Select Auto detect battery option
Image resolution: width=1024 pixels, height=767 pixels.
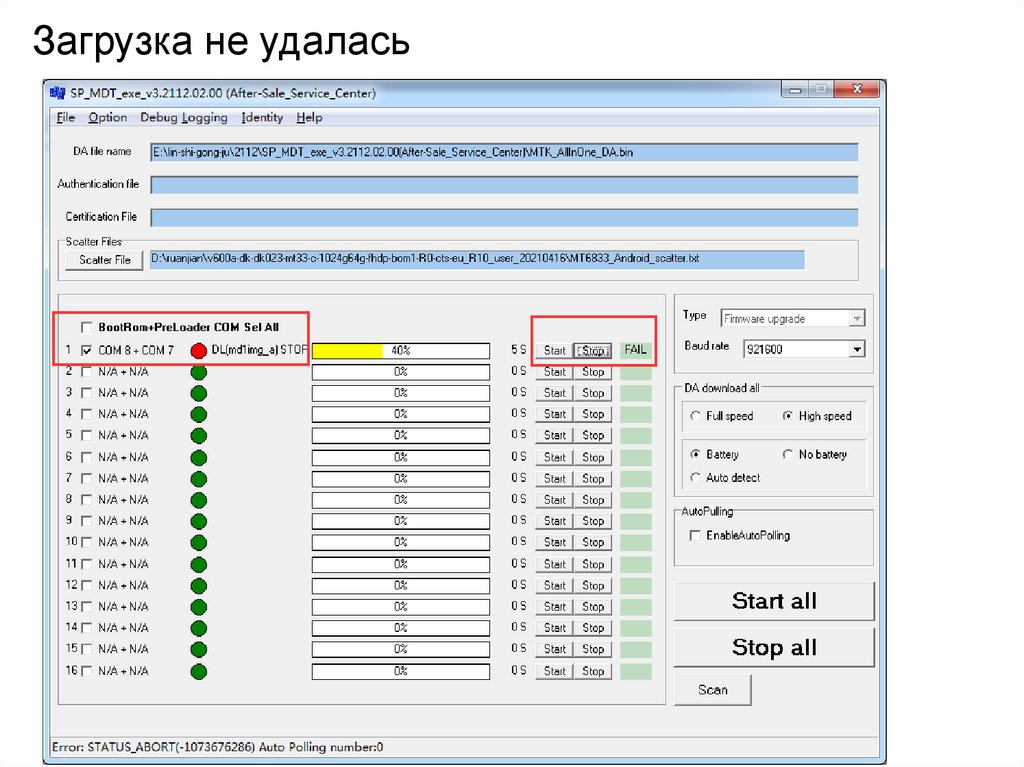pyautogui.click(x=696, y=478)
